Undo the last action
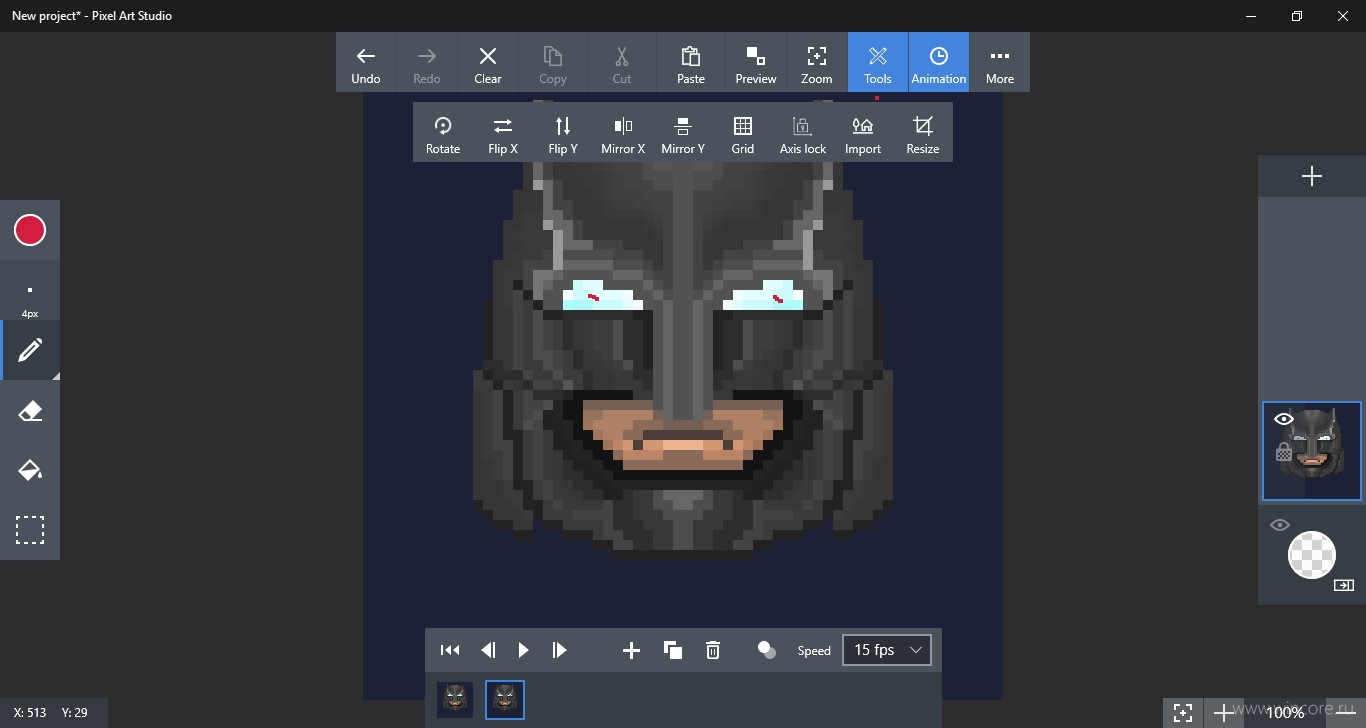The width and height of the screenshot is (1366, 728). pos(366,62)
